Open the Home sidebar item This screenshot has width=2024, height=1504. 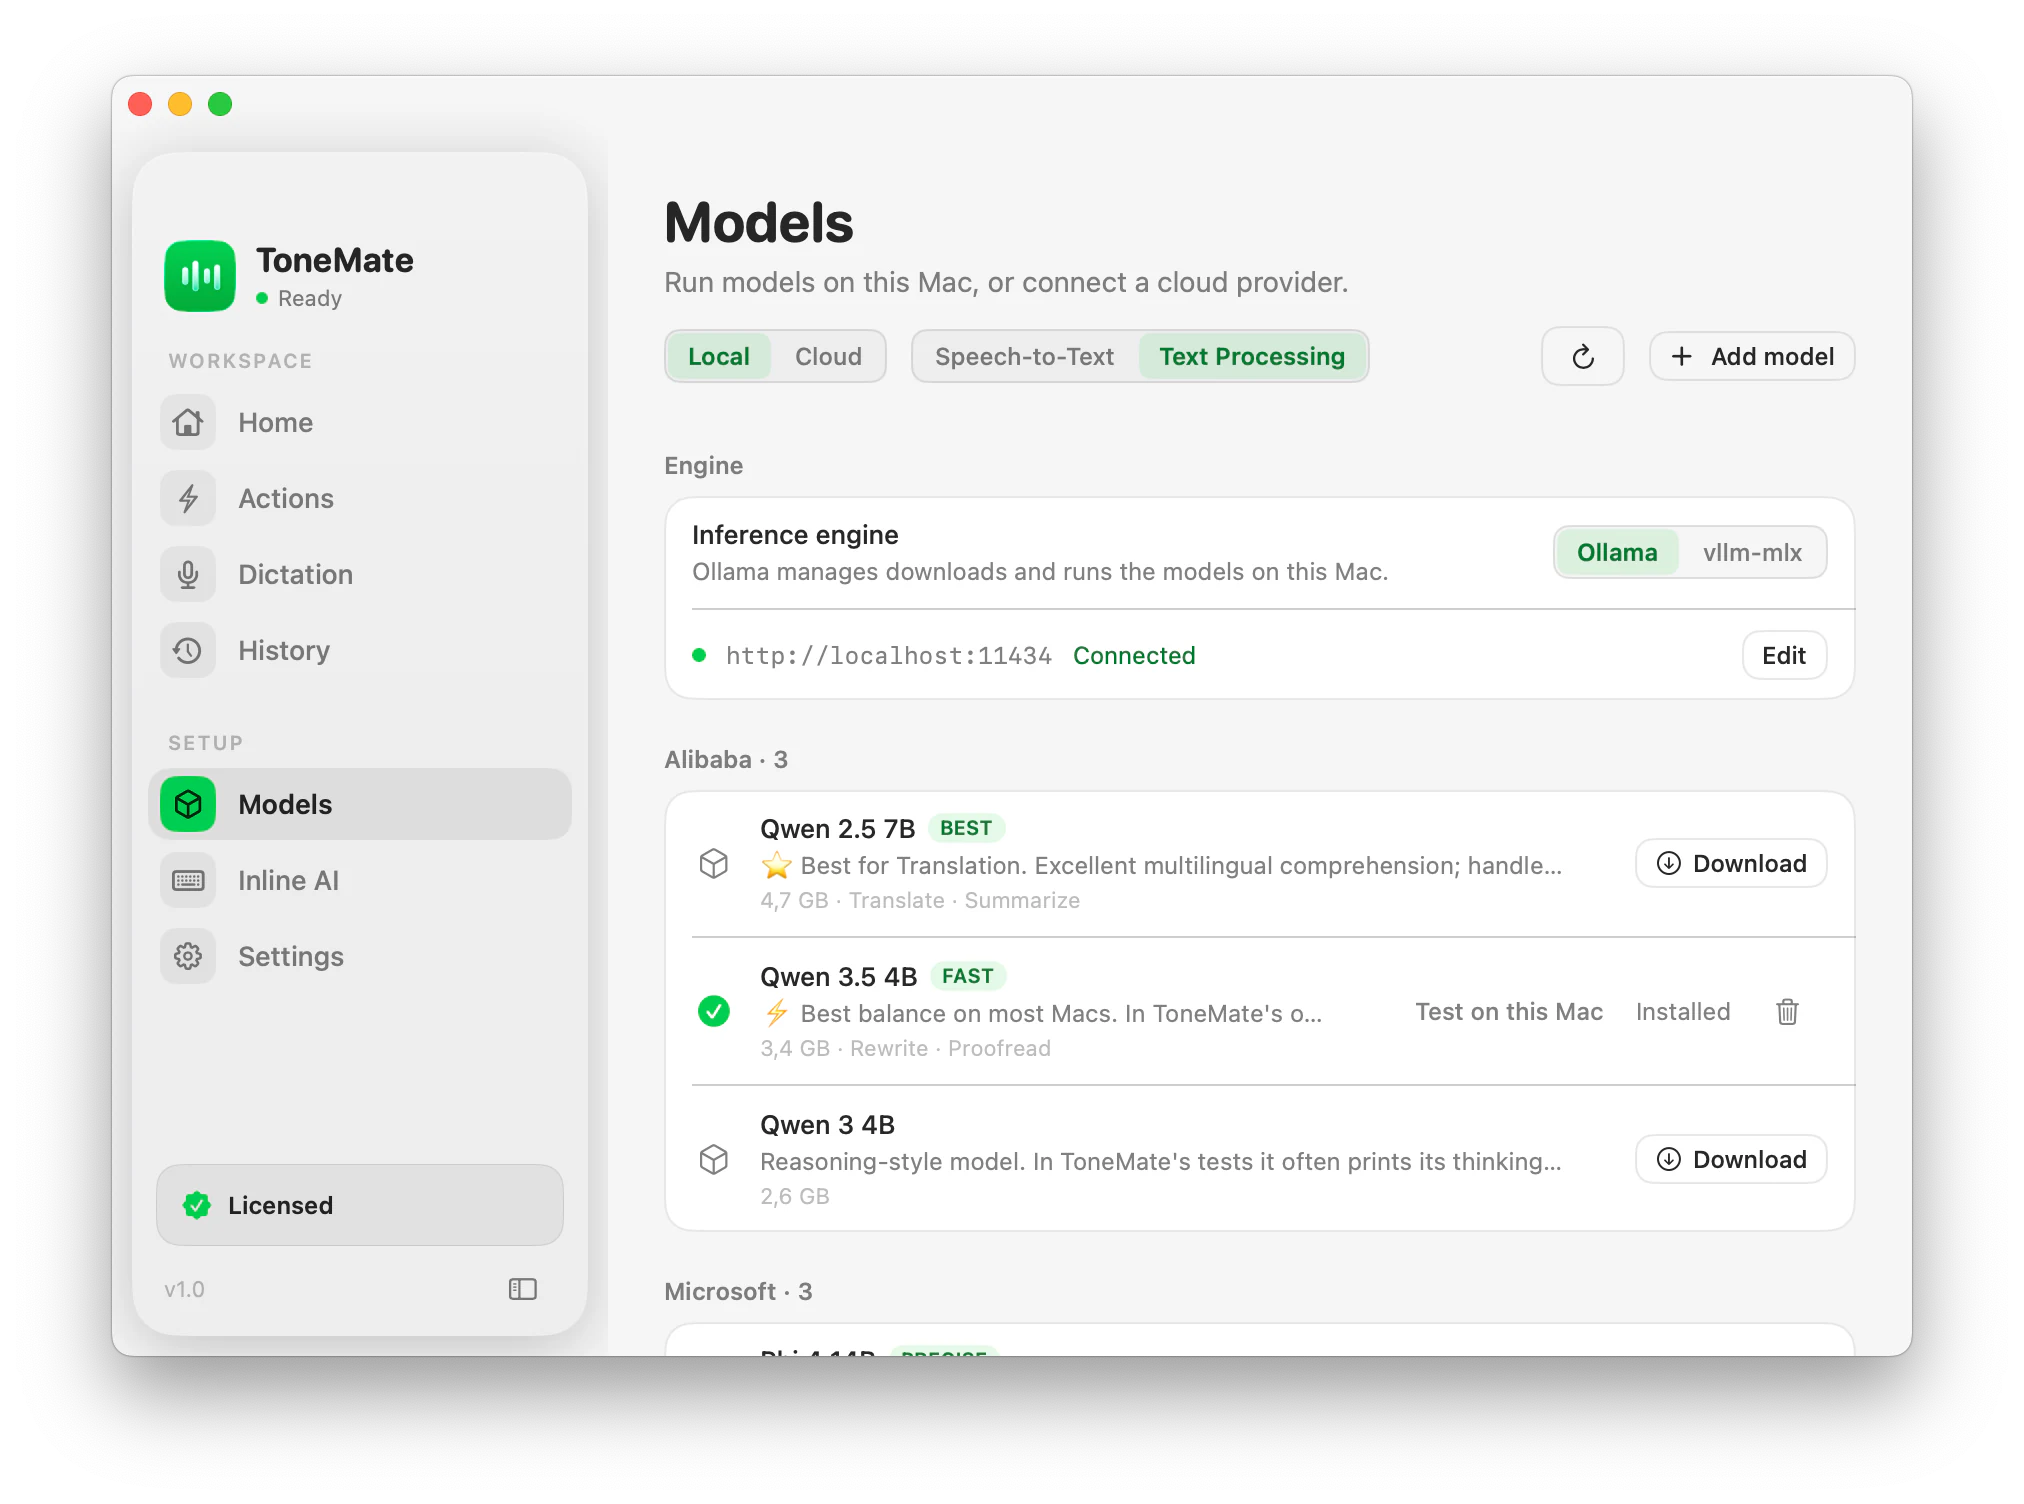pos(360,422)
